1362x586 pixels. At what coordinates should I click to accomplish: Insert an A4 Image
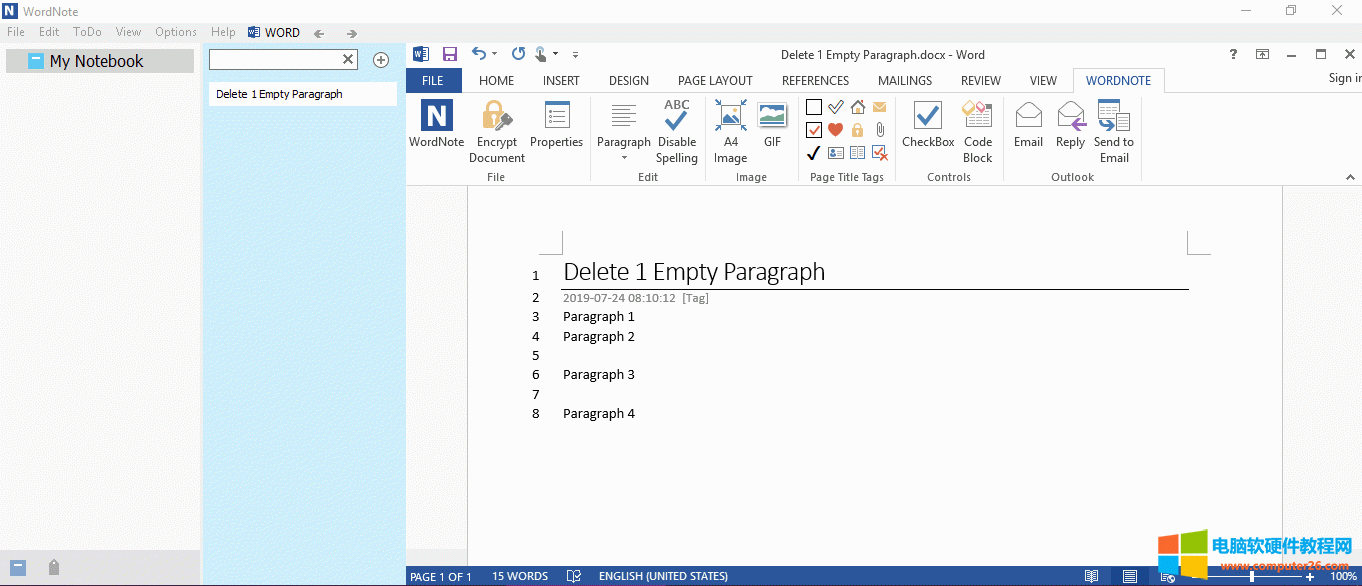click(730, 116)
